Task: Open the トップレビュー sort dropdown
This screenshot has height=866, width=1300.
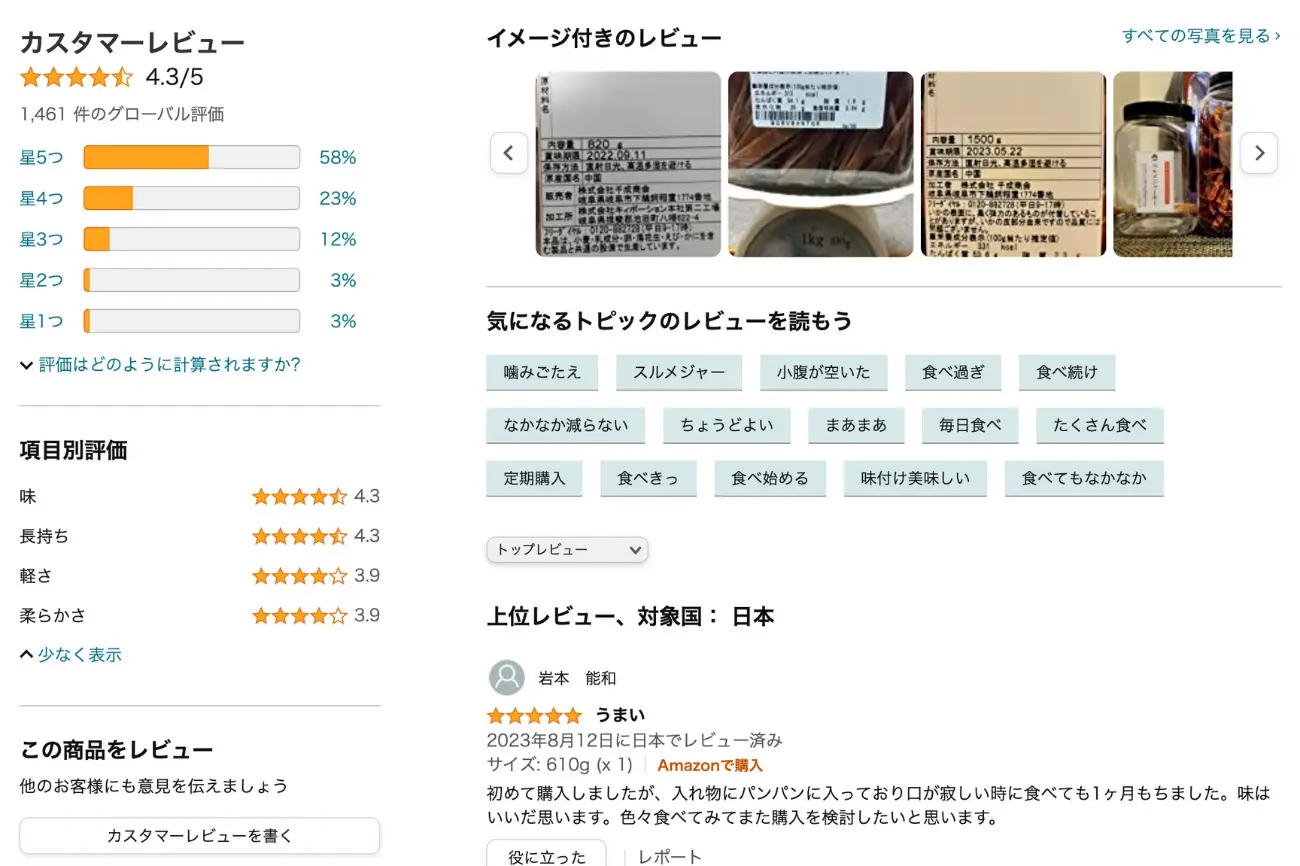Action: pos(567,550)
